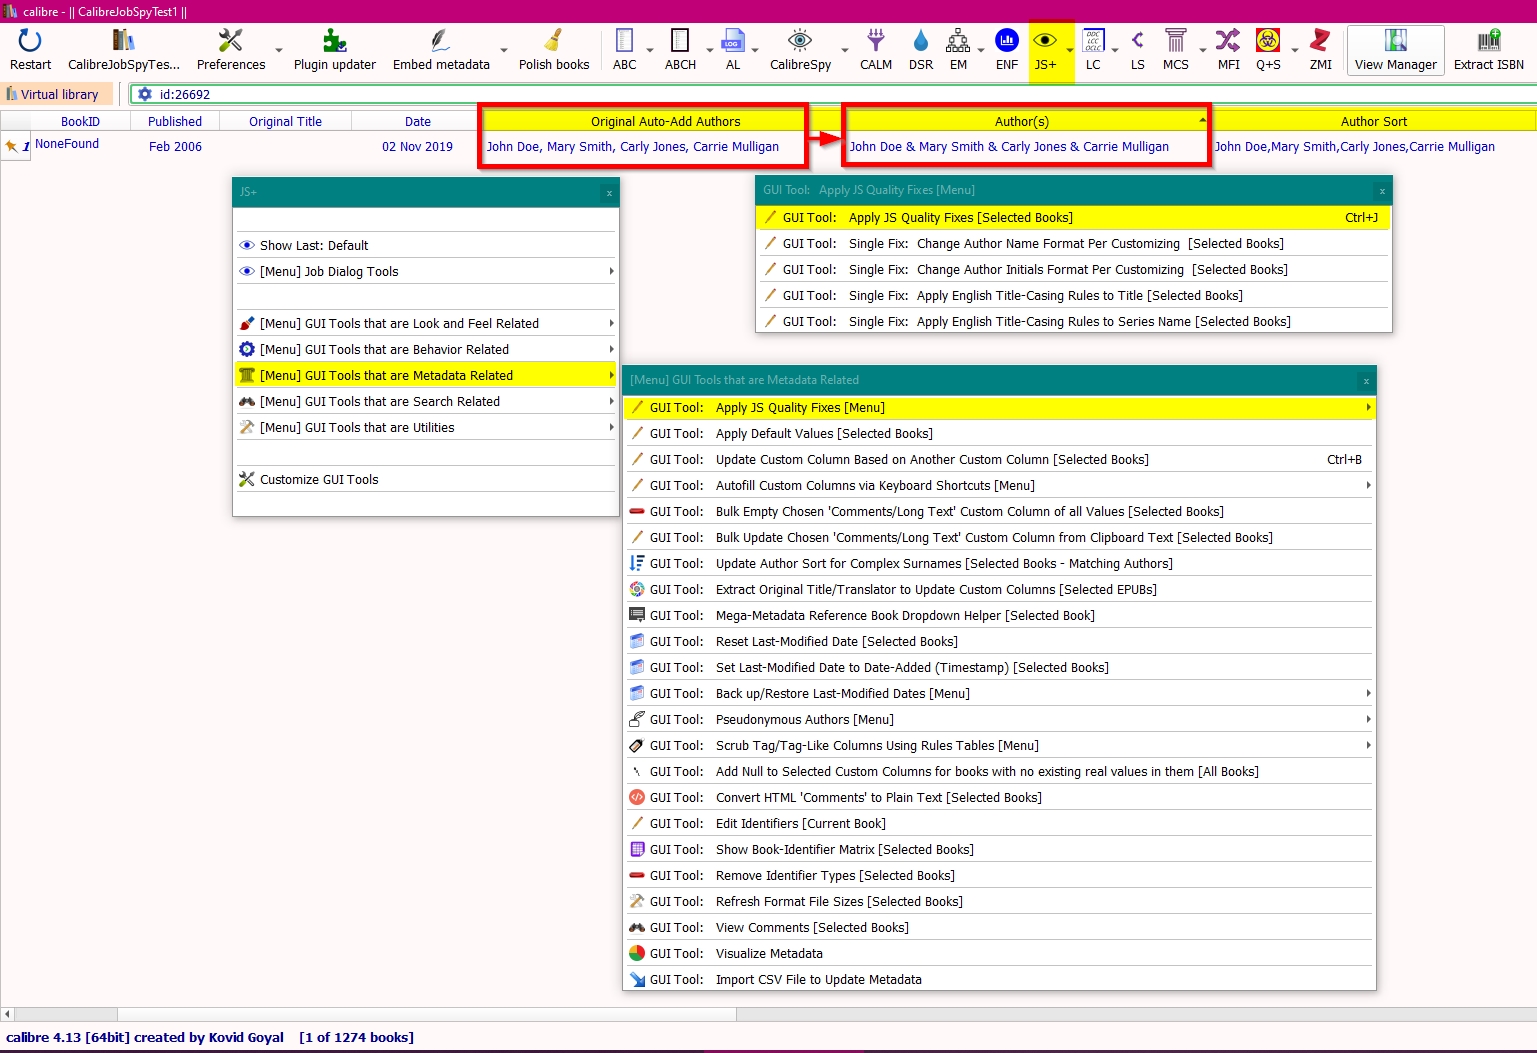Viewport: 1537px width, 1053px height.
Task: Expand the Embed metadata dropdown arrow
Action: (x=503, y=50)
